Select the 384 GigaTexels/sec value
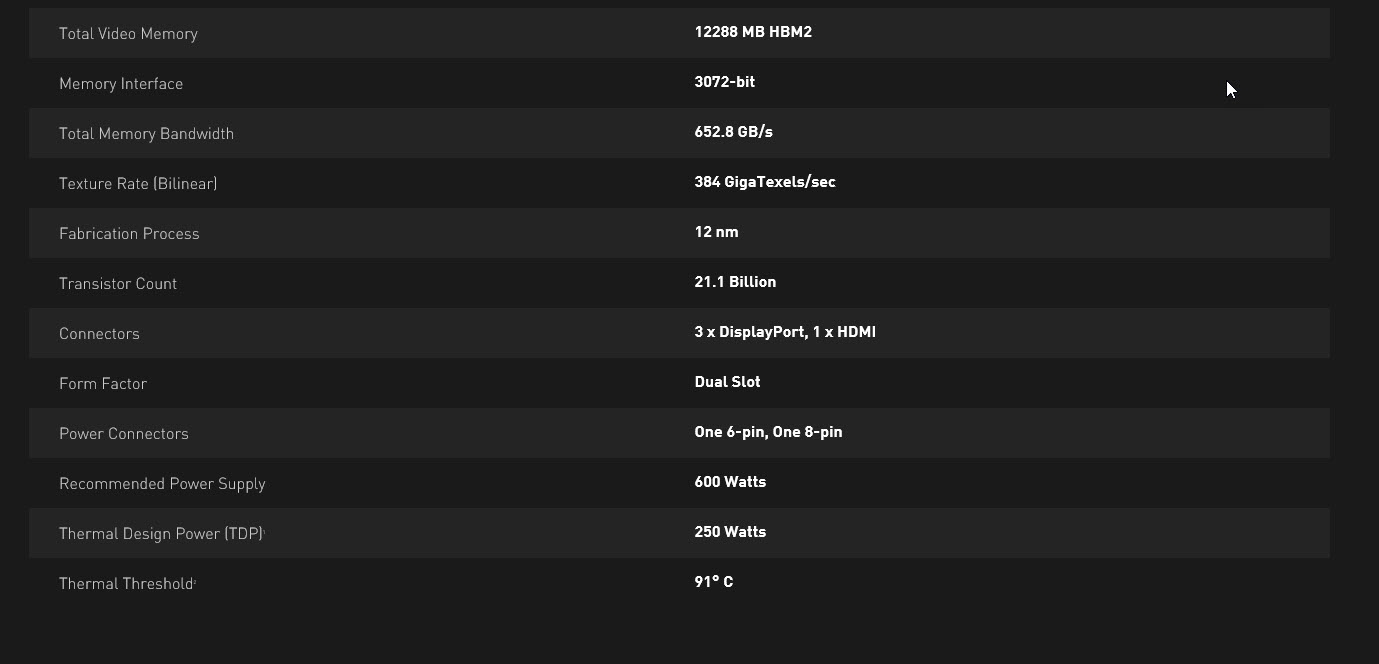 [x=764, y=182]
